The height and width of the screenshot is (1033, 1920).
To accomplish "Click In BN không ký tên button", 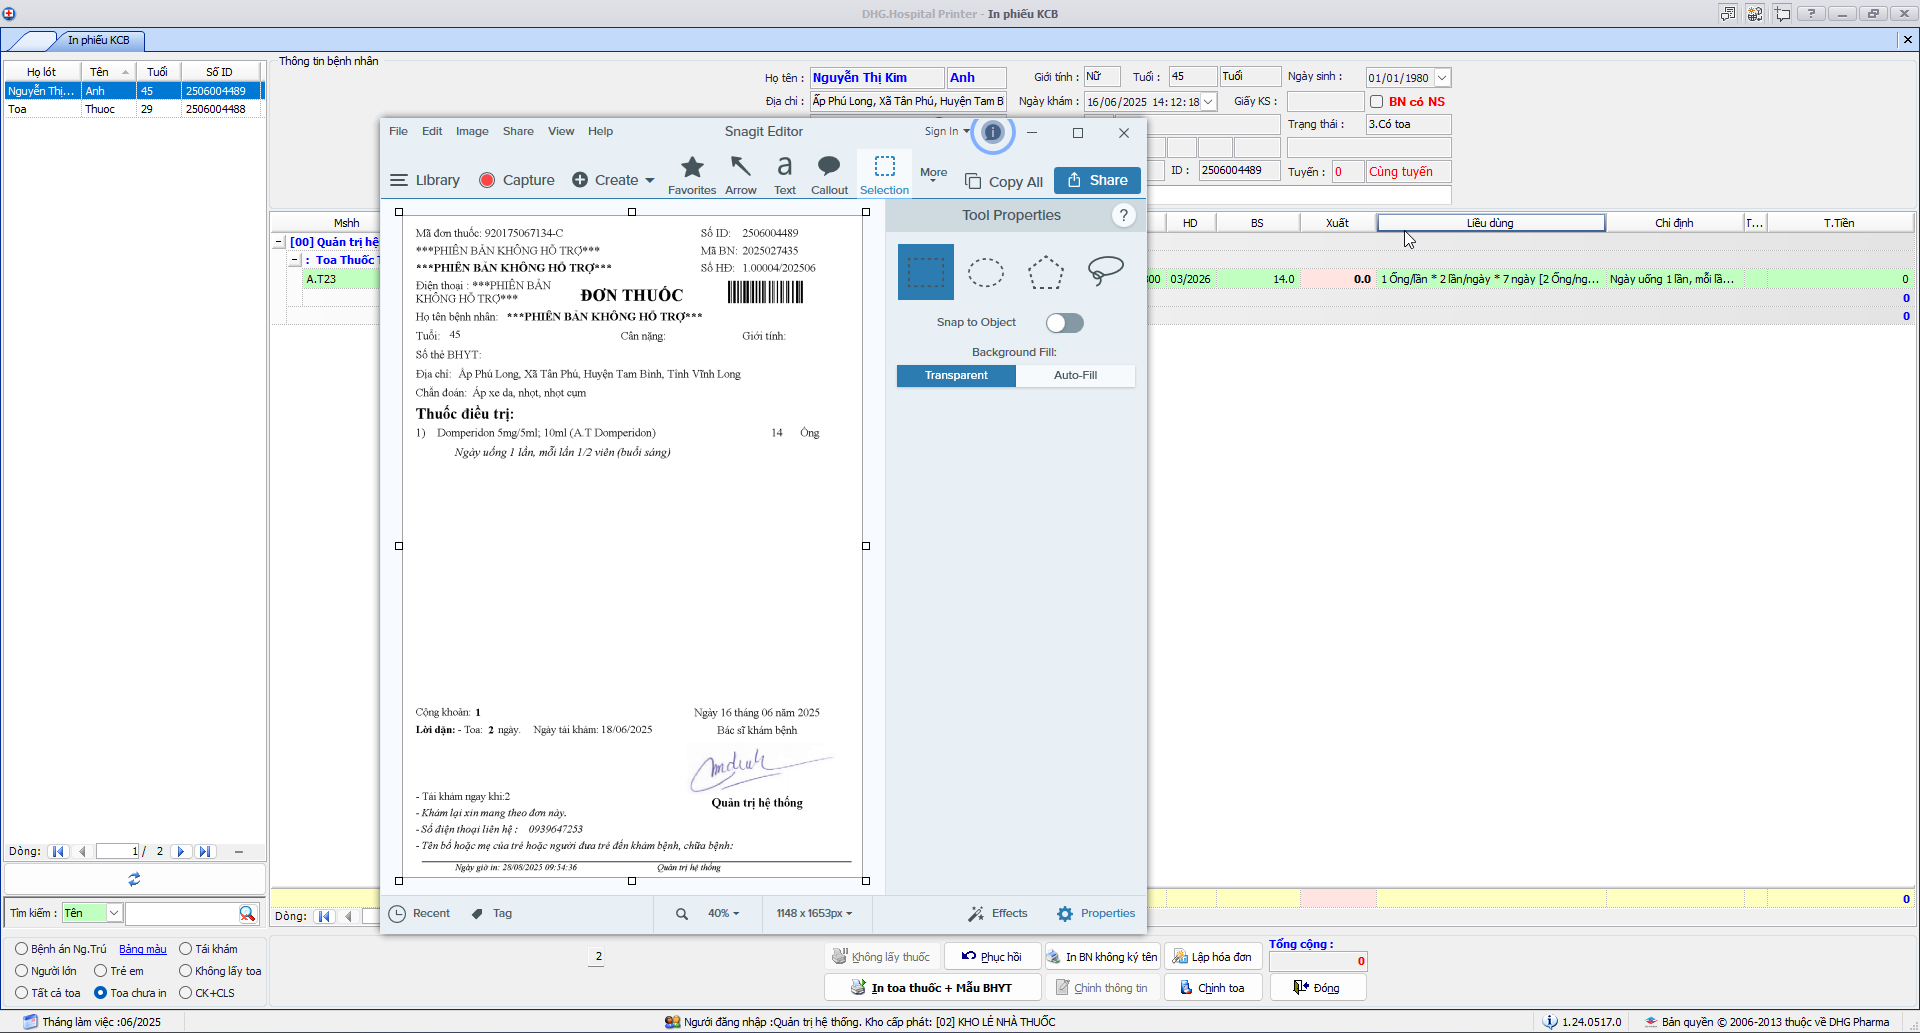I will pyautogui.click(x=1102, y=957).
